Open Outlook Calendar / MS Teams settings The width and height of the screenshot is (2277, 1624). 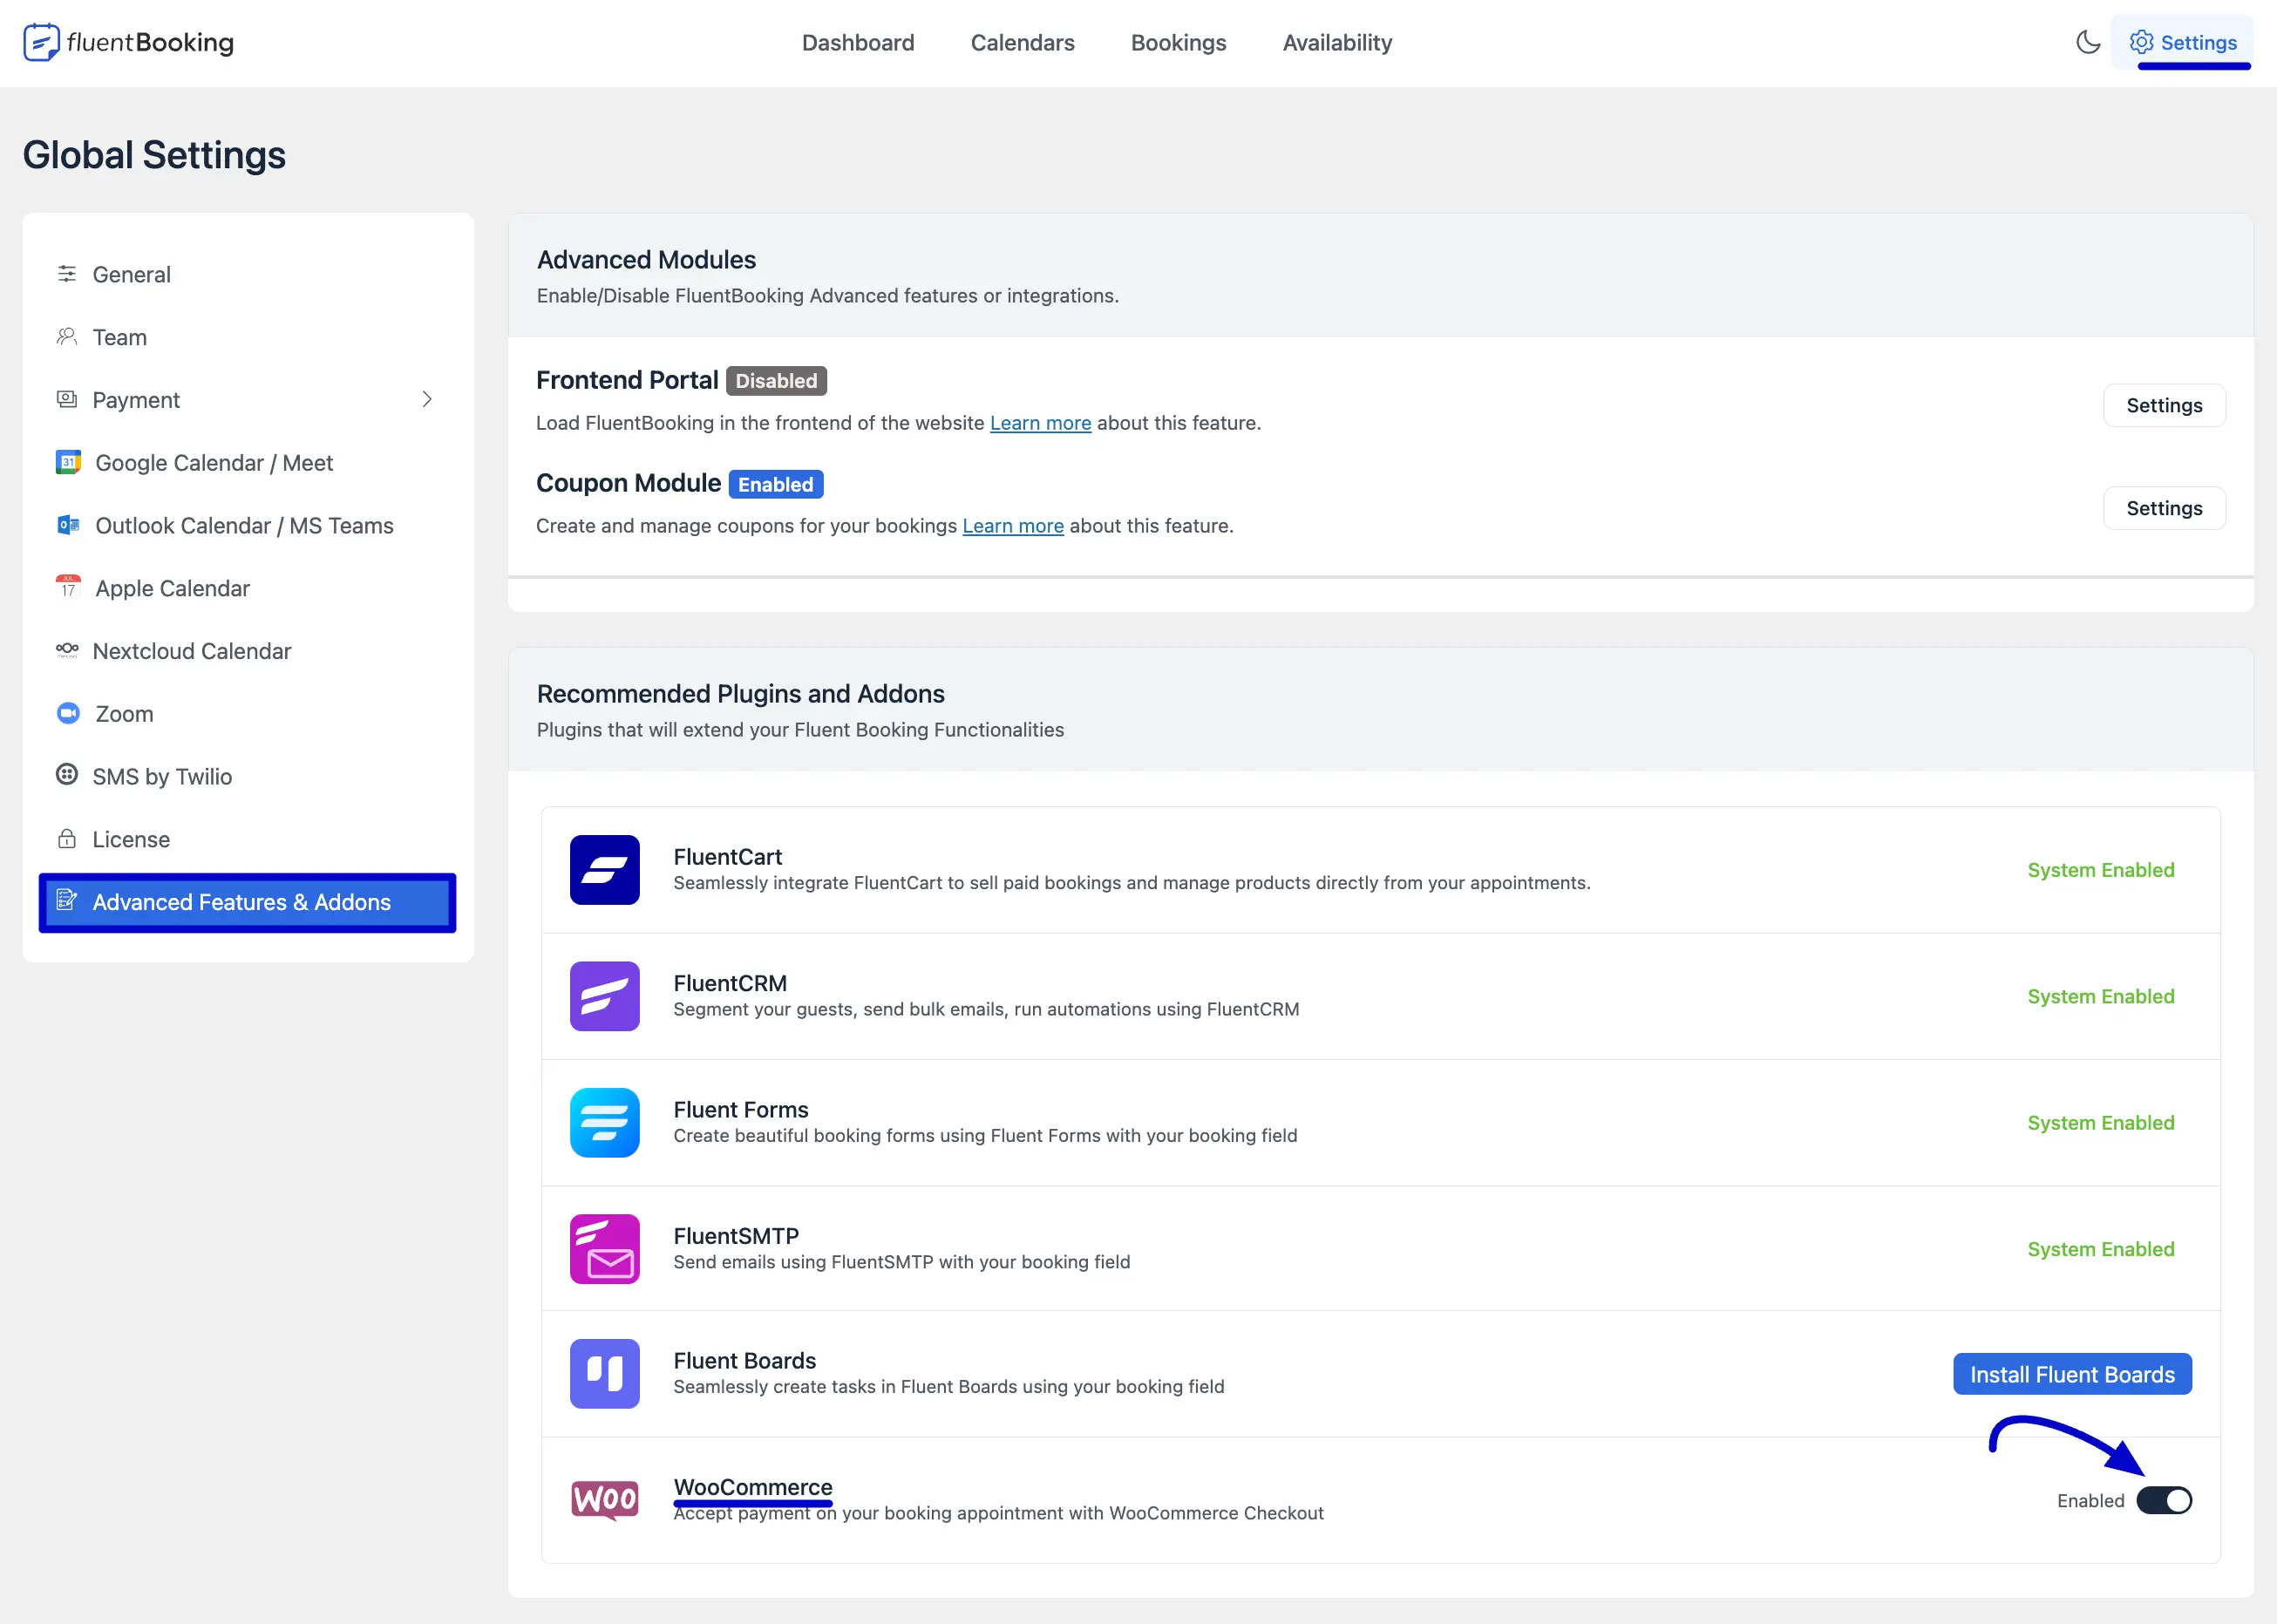tap(247, 525)
